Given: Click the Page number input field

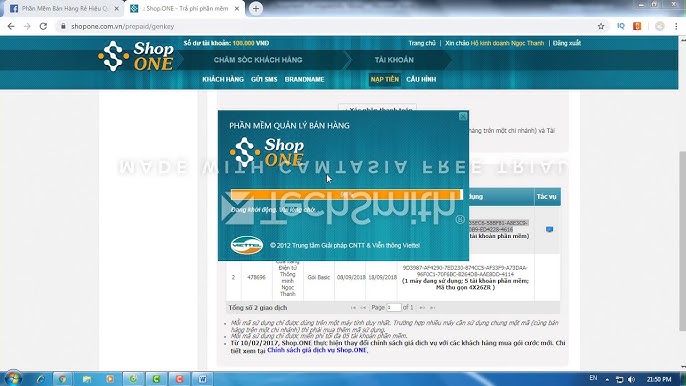Looking at the screenshot, I should pos(394,308).
